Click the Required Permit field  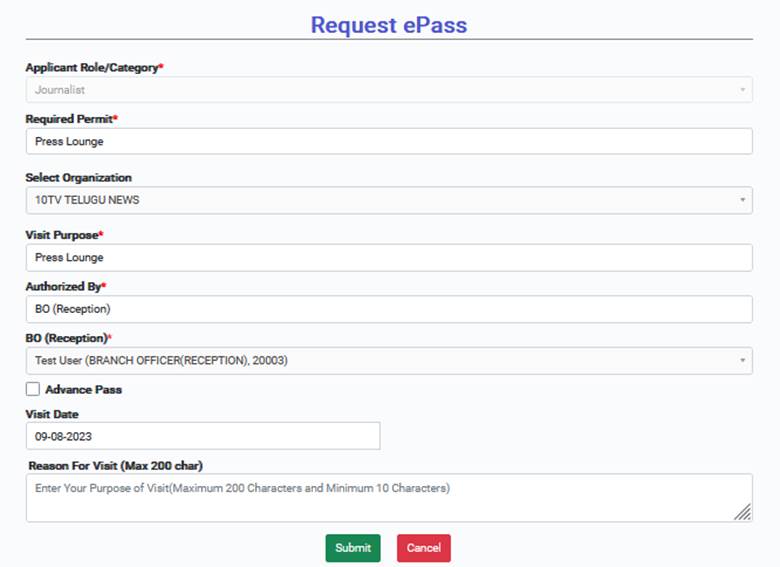pyautogui.click(x=389, y=141)
